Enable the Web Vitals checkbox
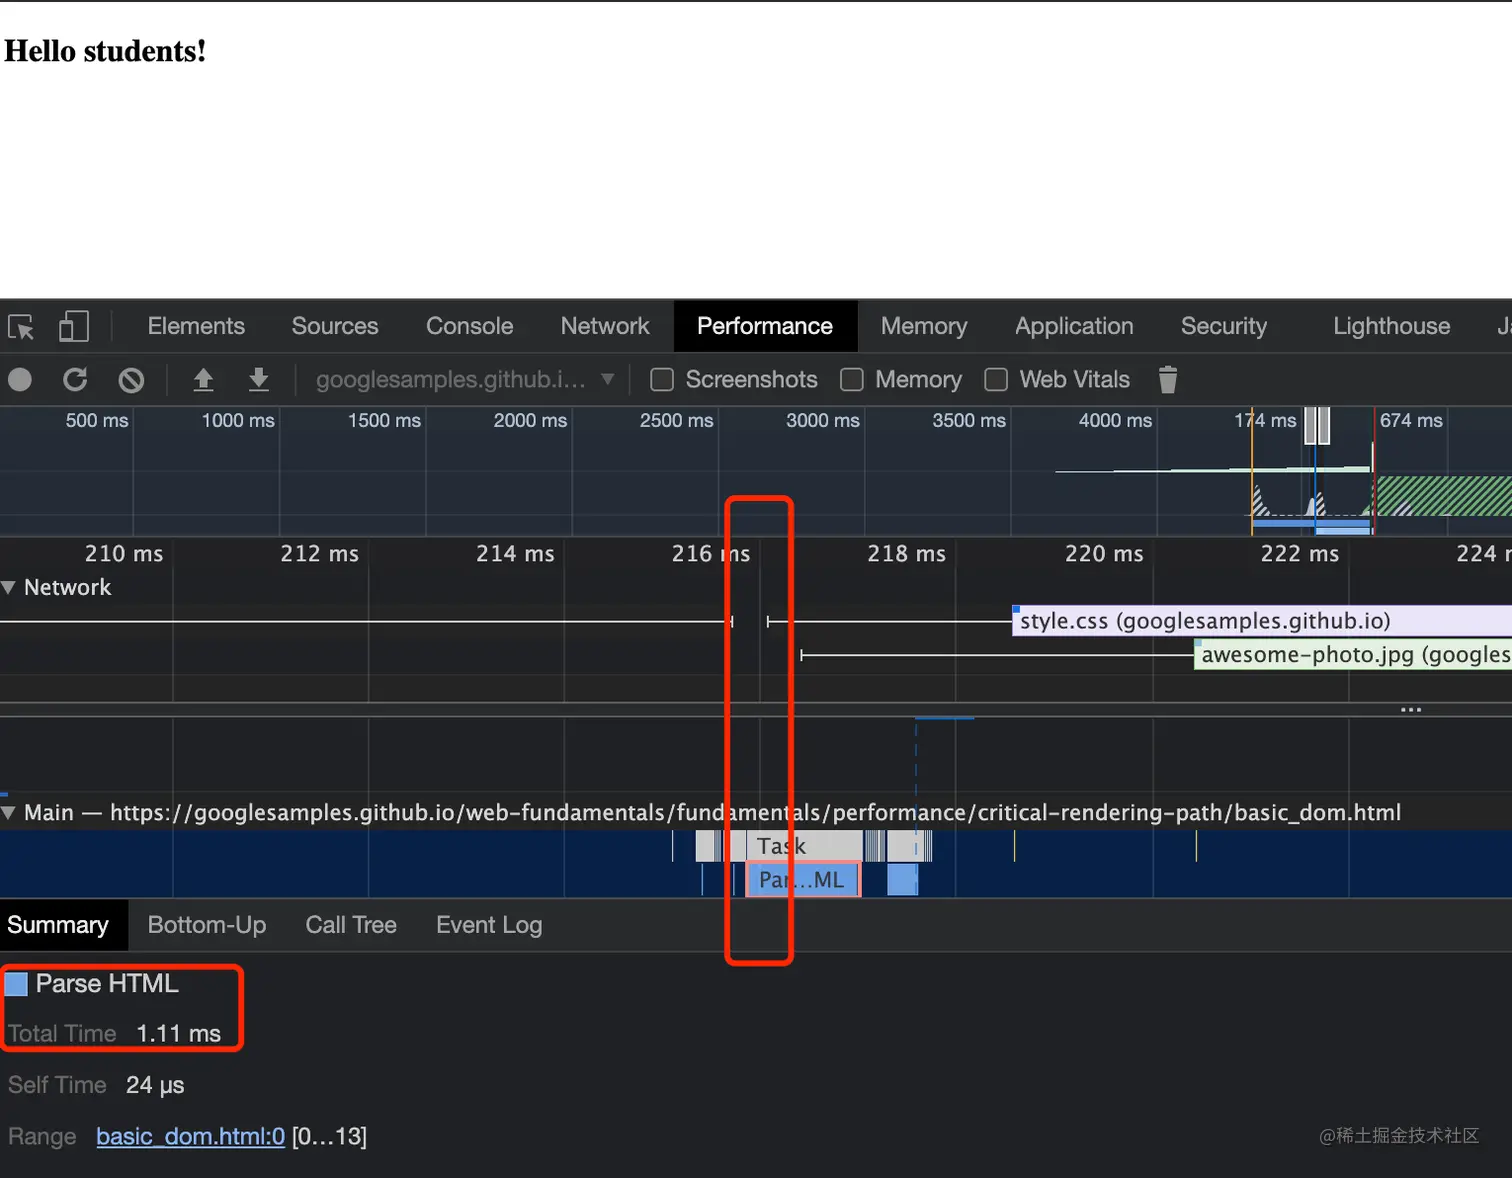Screen dimensions: 1512x1178 996,380
